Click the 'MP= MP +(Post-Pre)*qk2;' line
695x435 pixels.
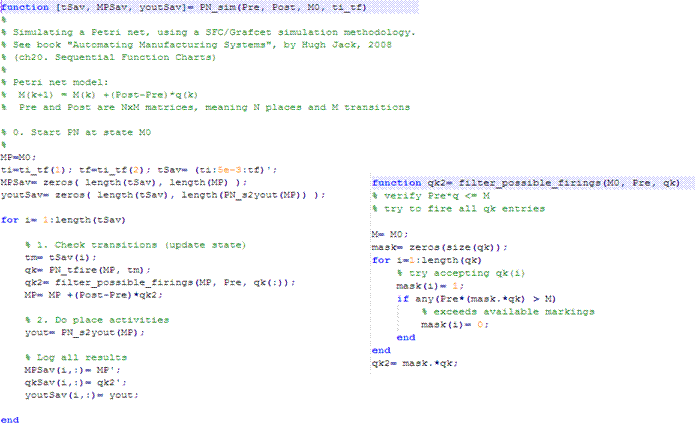tap(94, 294)
